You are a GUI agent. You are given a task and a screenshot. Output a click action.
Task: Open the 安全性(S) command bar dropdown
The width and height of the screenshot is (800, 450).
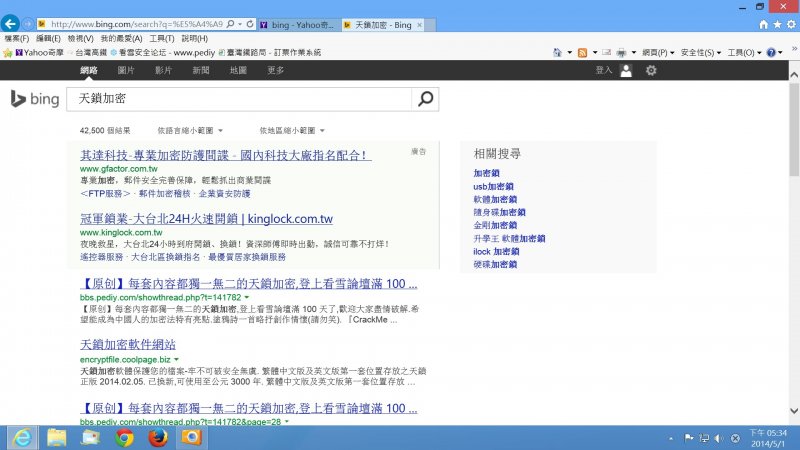701,52
